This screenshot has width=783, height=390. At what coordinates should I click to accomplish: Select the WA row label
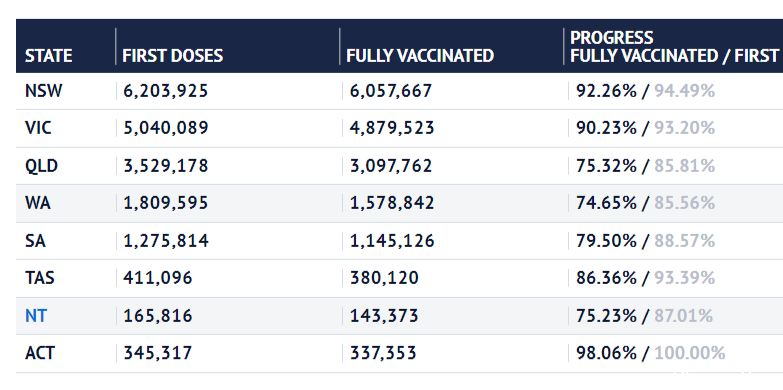pos(37,203)
